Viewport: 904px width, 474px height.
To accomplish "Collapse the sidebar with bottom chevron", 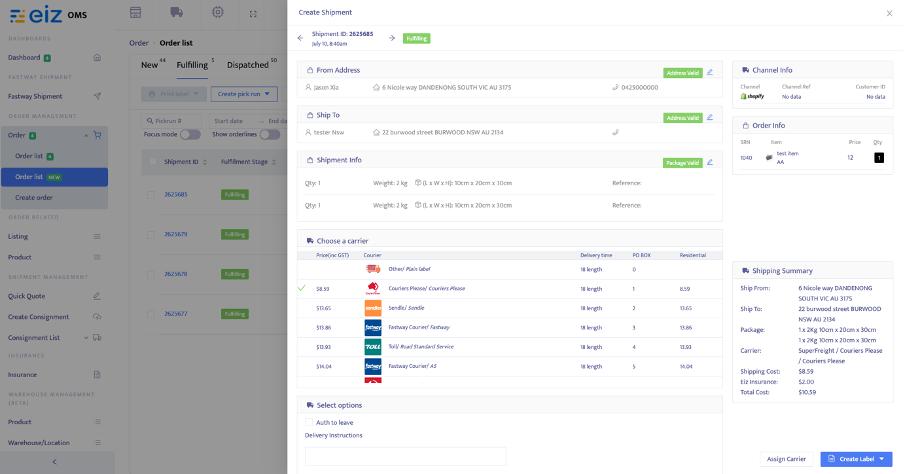I will pos(54,462).
